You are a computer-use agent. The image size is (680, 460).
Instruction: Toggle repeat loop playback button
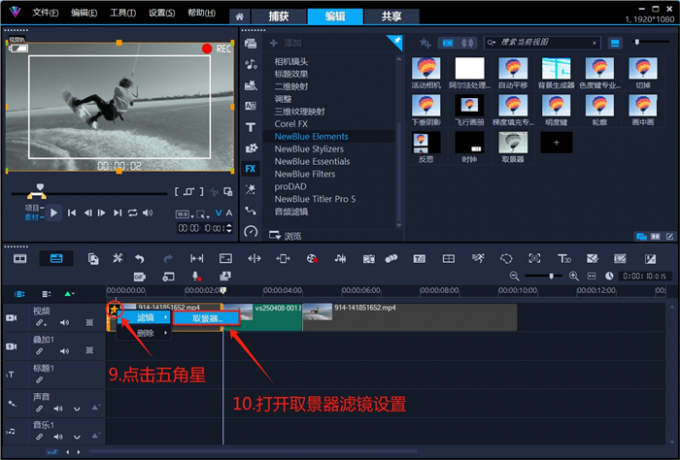[x=133, y=212]
